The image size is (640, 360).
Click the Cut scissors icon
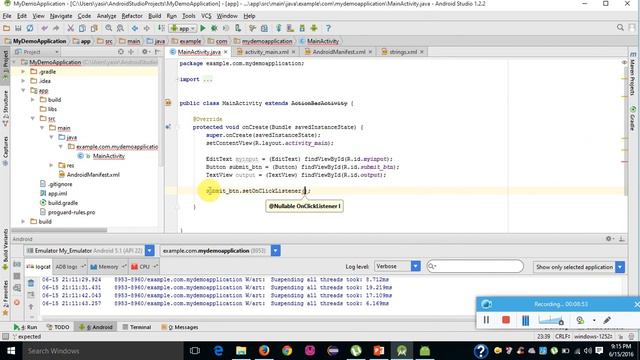click(x=71, y=28)
